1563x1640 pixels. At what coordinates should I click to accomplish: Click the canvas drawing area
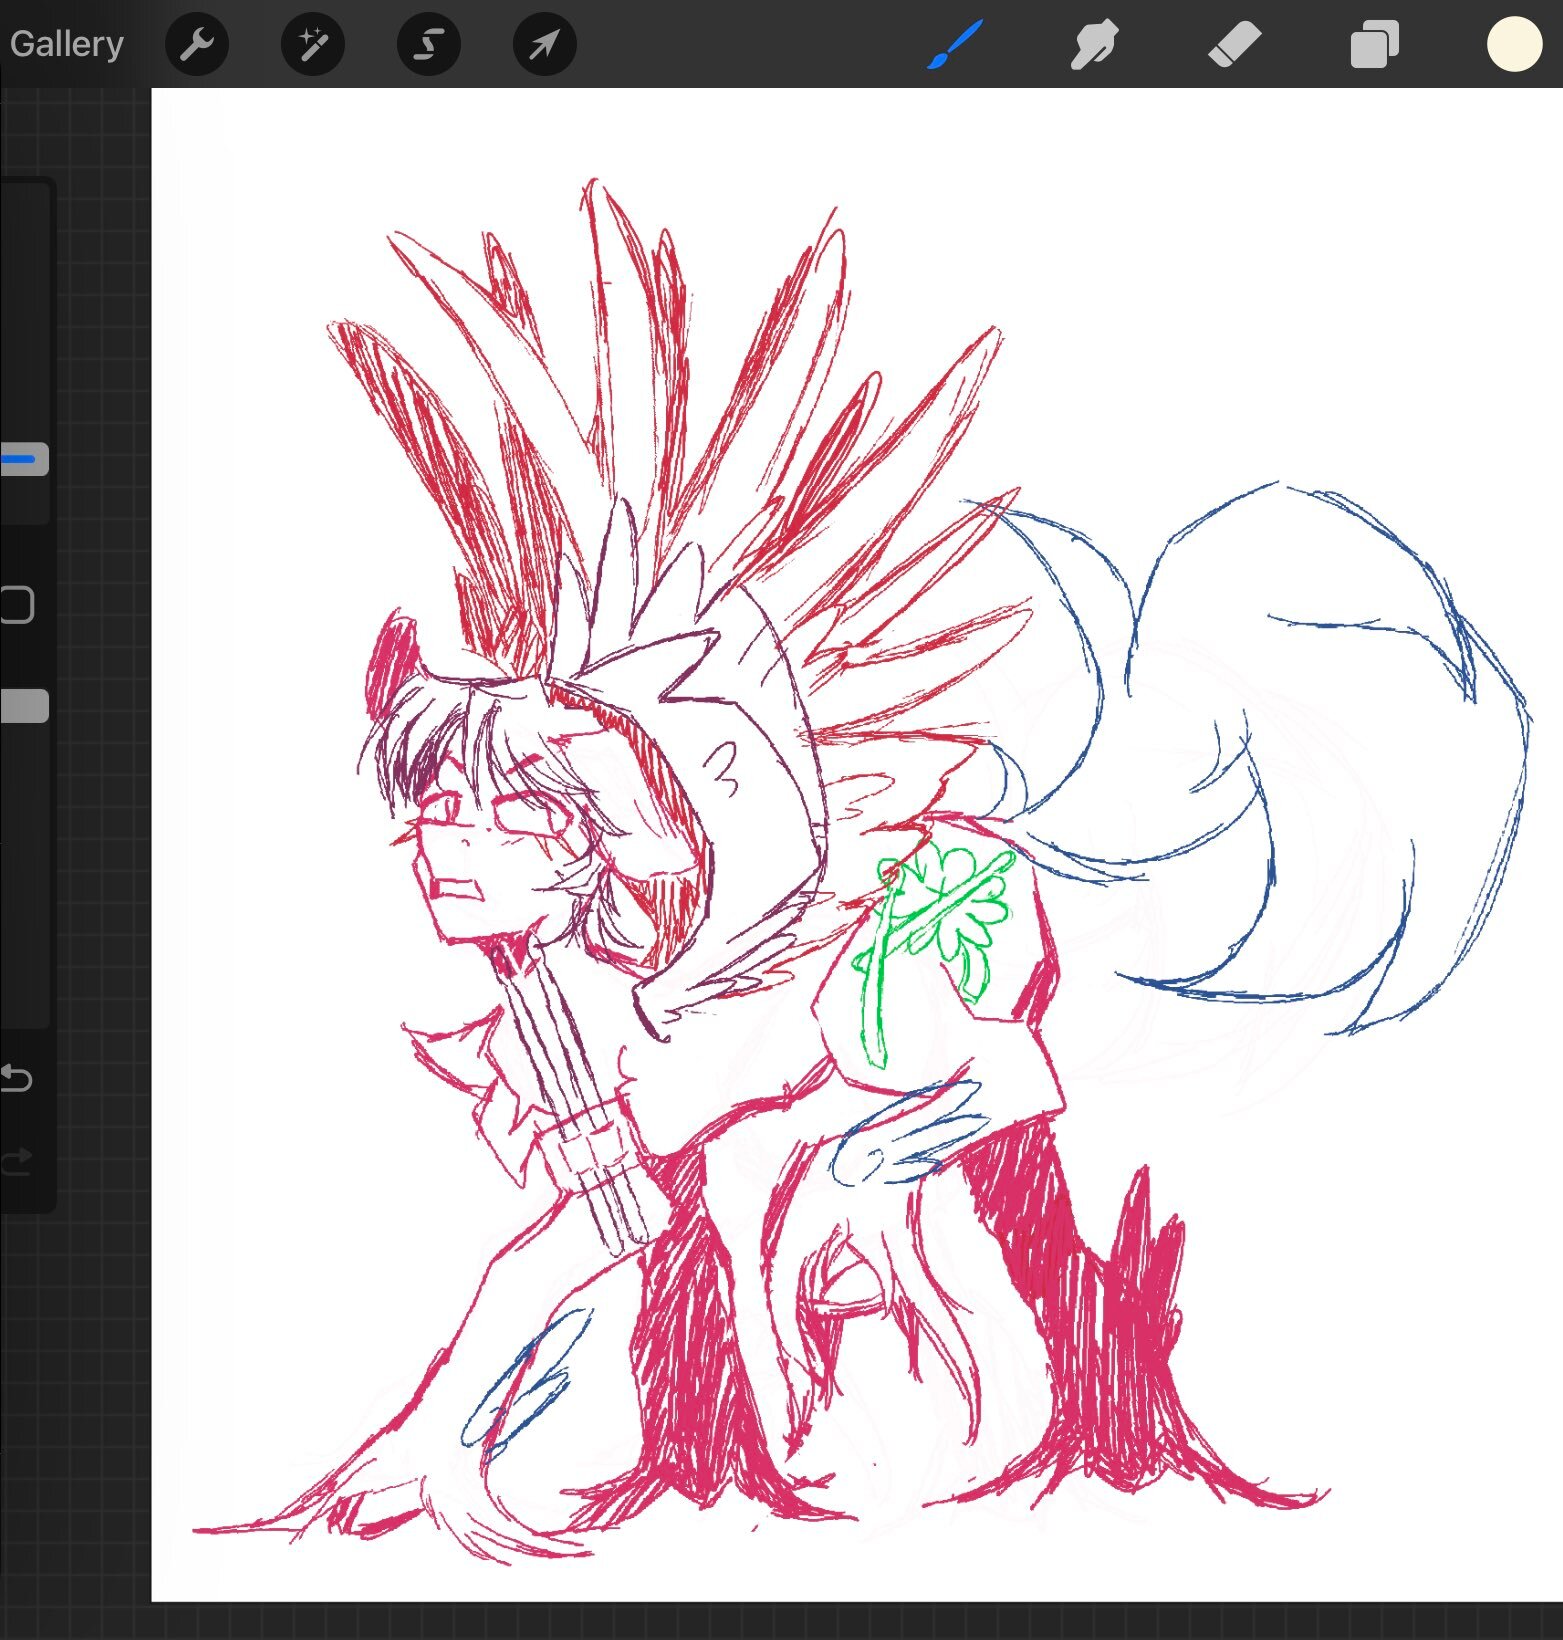[857, 845]
